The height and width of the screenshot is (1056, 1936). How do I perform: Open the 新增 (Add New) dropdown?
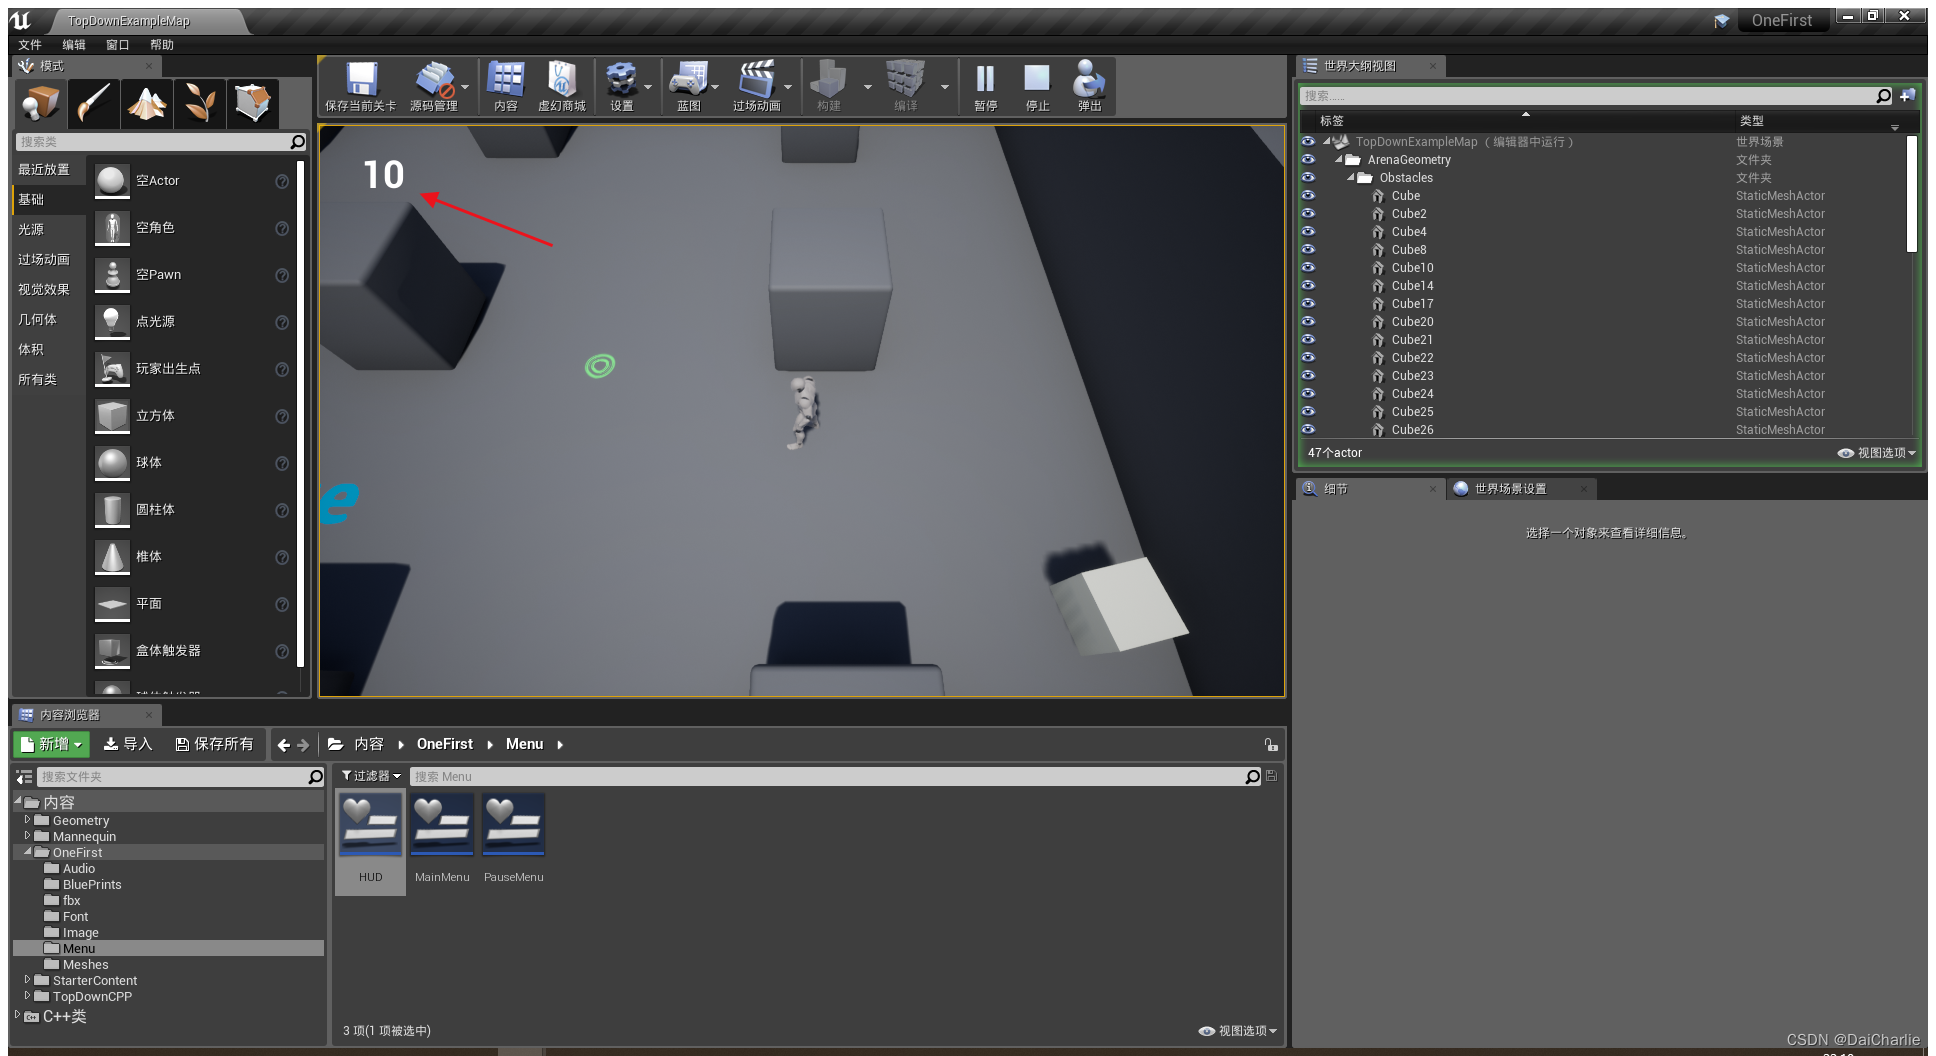coord(50,744)
